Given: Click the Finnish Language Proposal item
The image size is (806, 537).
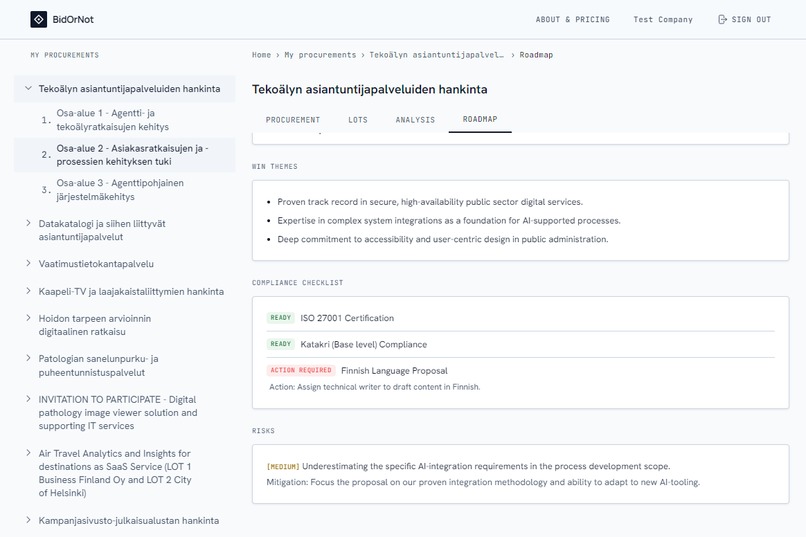Looking at the screenshot, I should coord(394,371).
